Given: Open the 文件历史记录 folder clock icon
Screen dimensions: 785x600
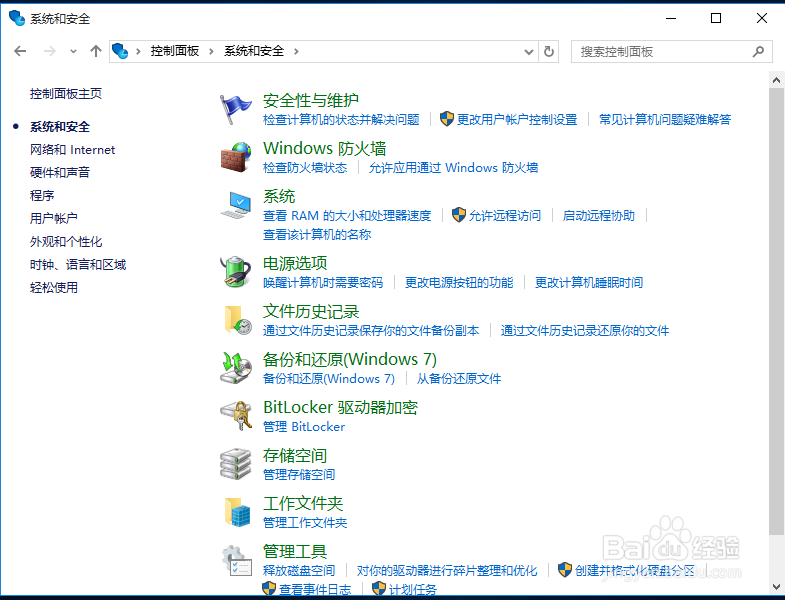Looking at the screenshot, I should (237, 320).
